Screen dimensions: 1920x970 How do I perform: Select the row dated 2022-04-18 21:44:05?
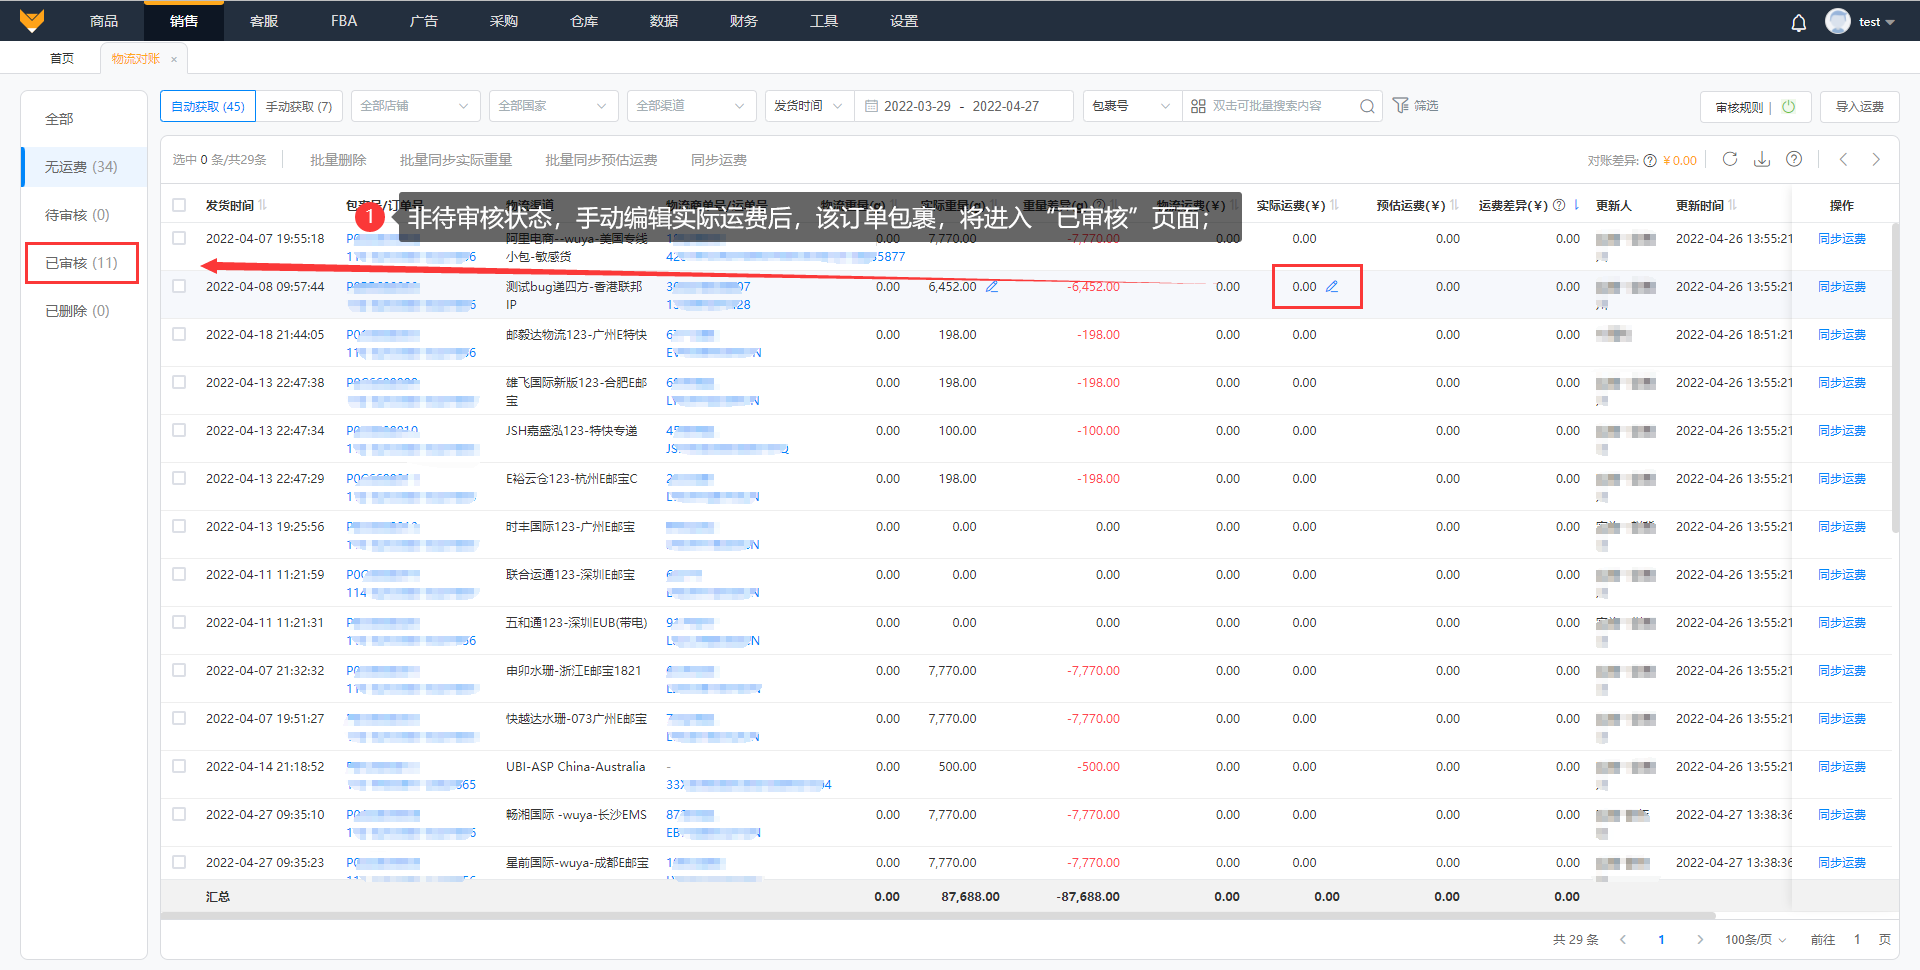179,335
